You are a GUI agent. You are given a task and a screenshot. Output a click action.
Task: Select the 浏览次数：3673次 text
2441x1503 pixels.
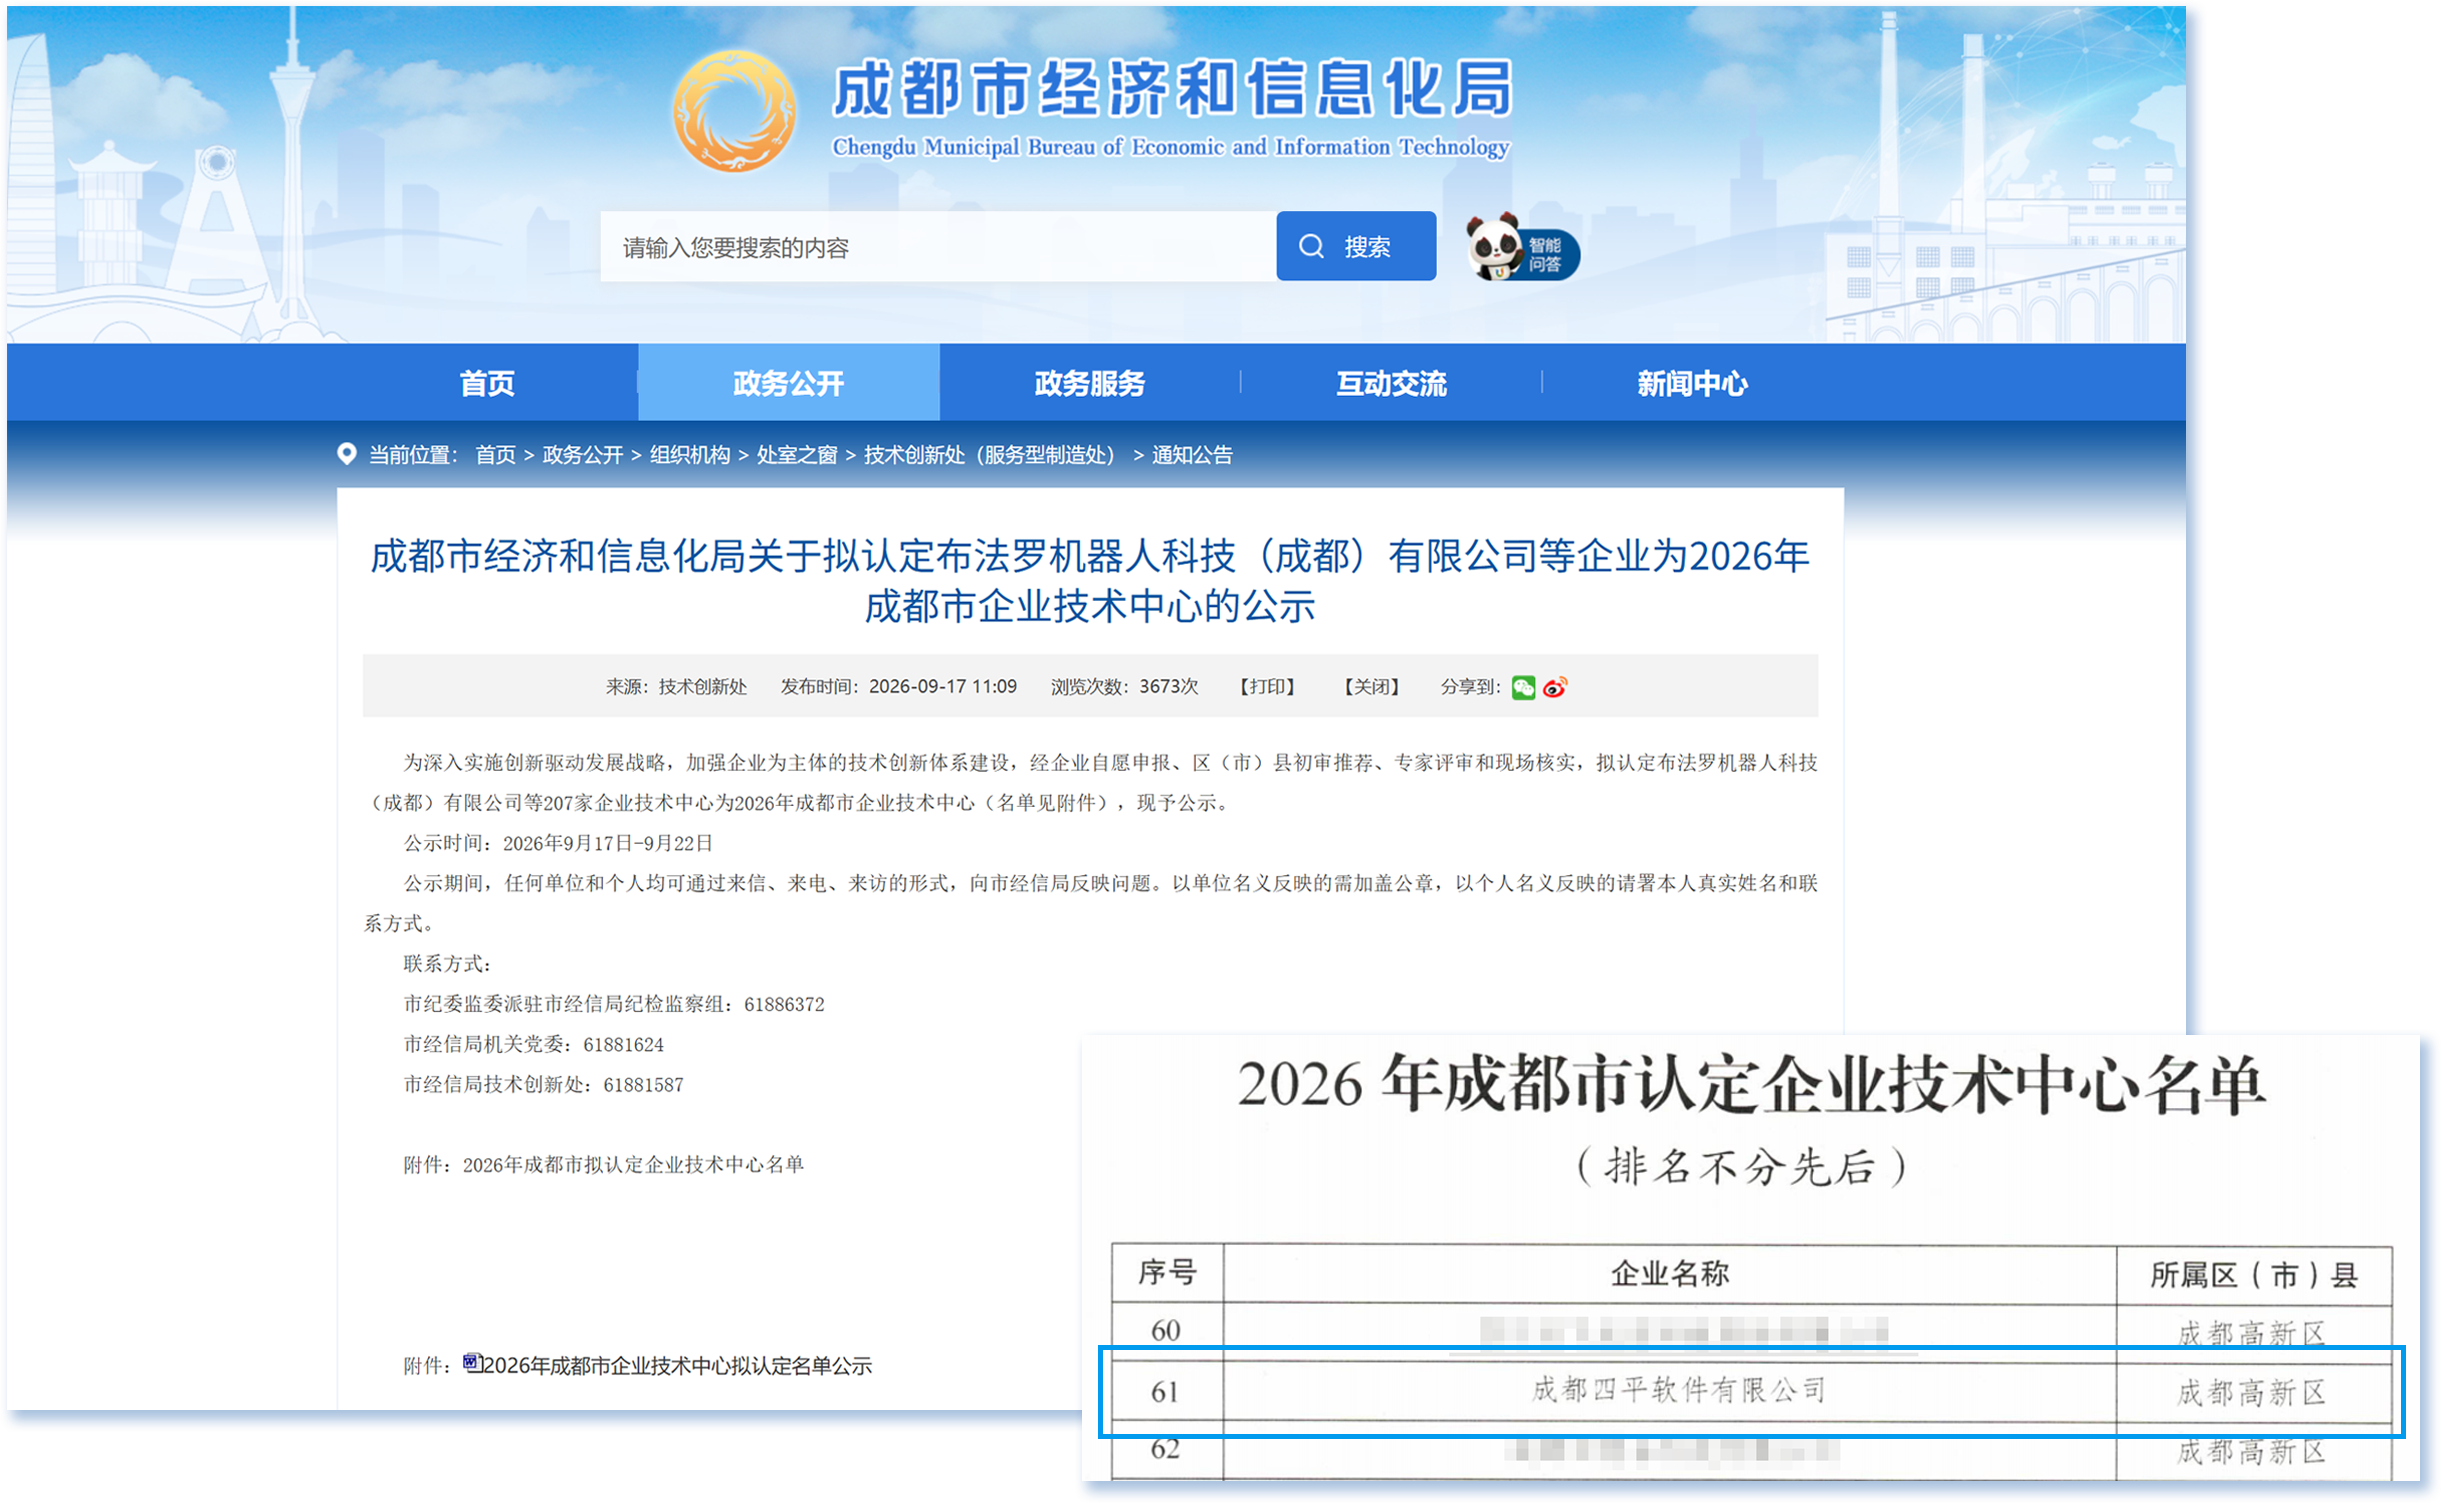click(x=1124, y=687)
